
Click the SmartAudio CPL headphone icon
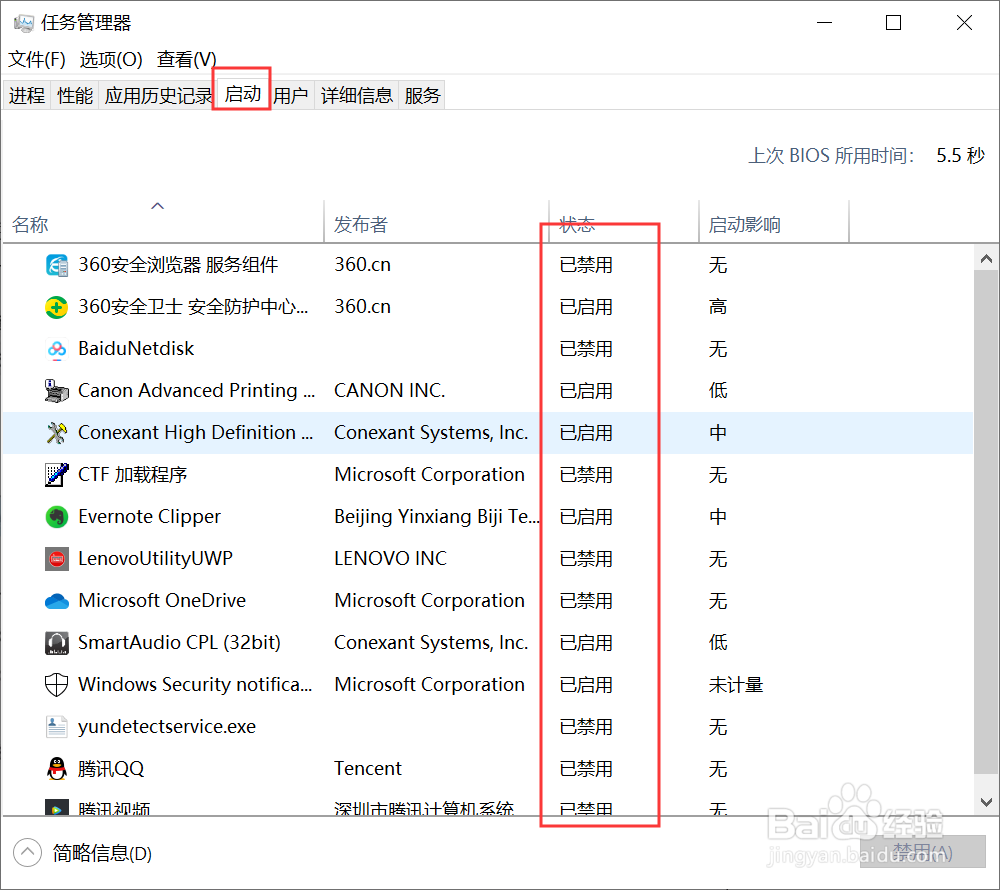57,643
